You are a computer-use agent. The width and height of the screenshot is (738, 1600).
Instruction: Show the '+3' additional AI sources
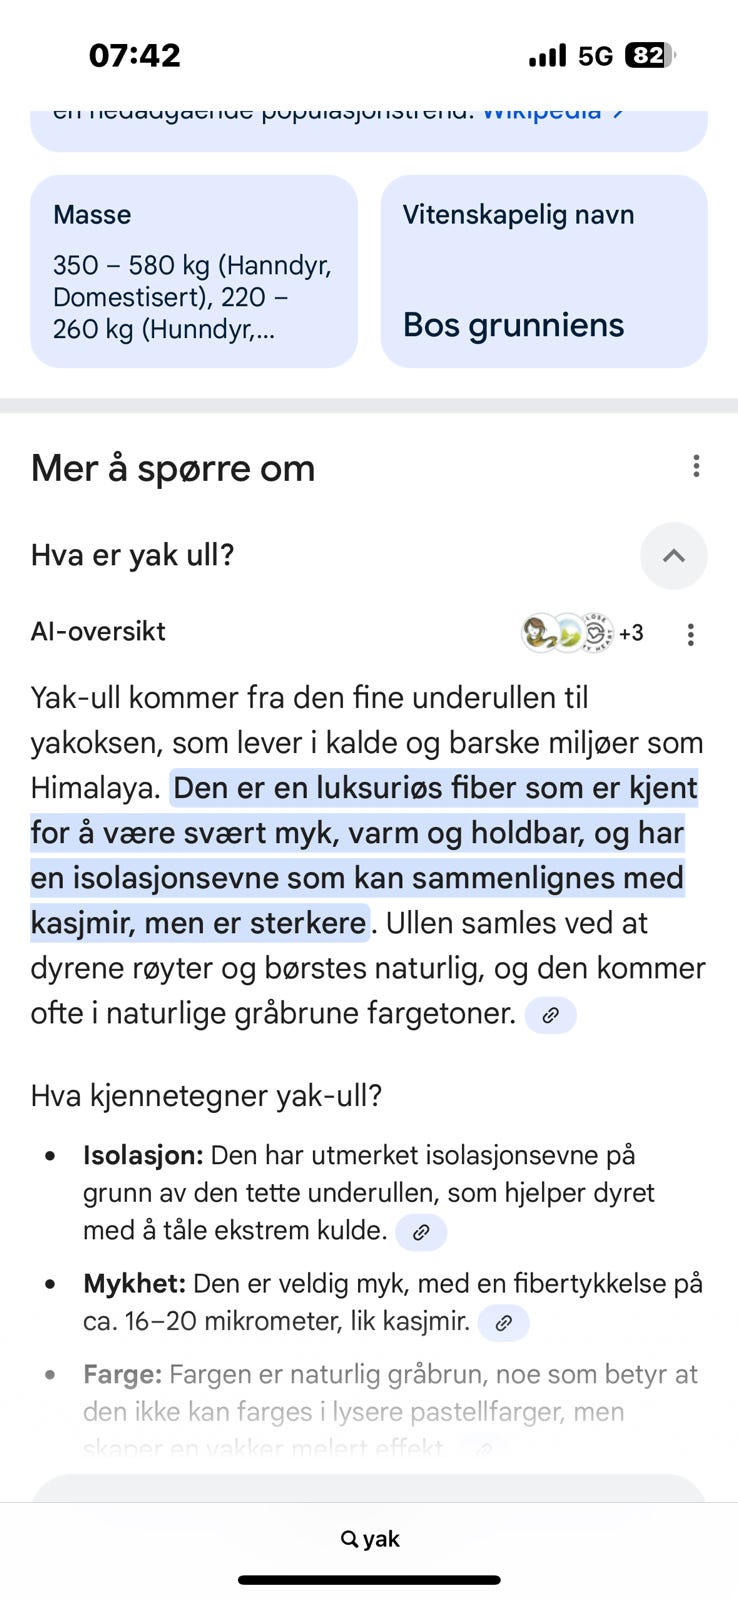(x=631, y=633)
